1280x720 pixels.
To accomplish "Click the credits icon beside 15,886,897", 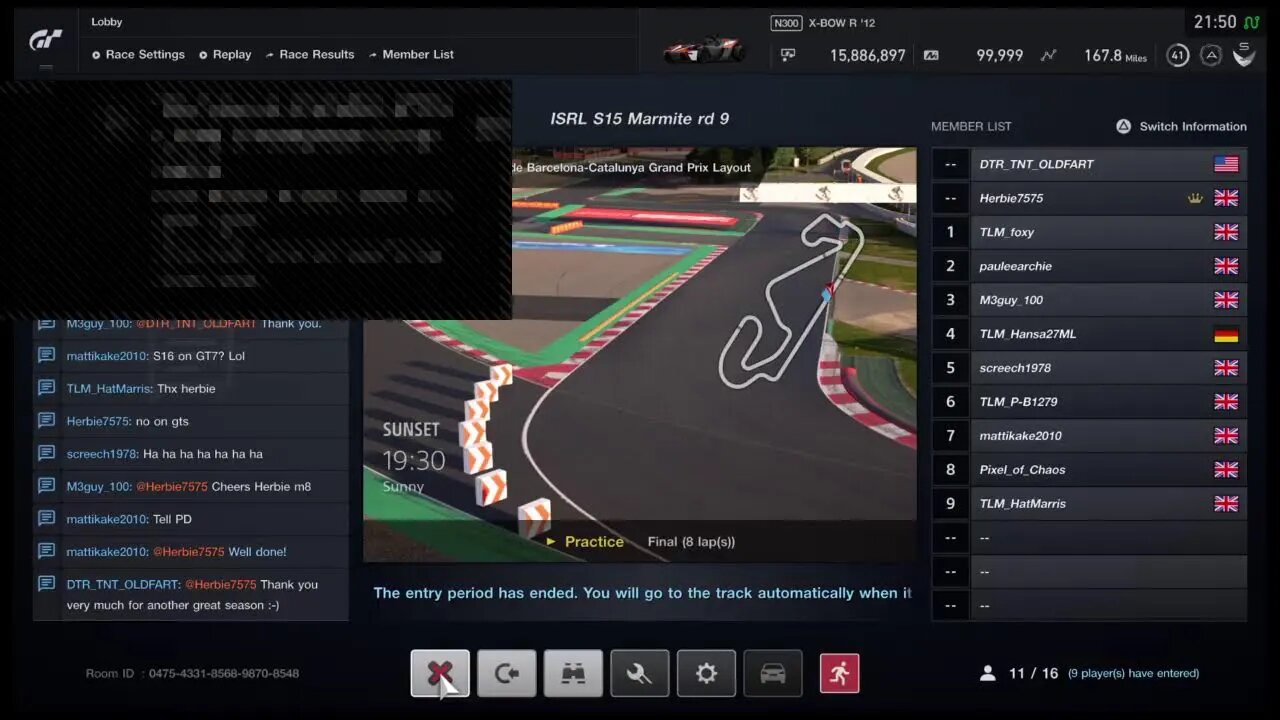I will [788, 55].
